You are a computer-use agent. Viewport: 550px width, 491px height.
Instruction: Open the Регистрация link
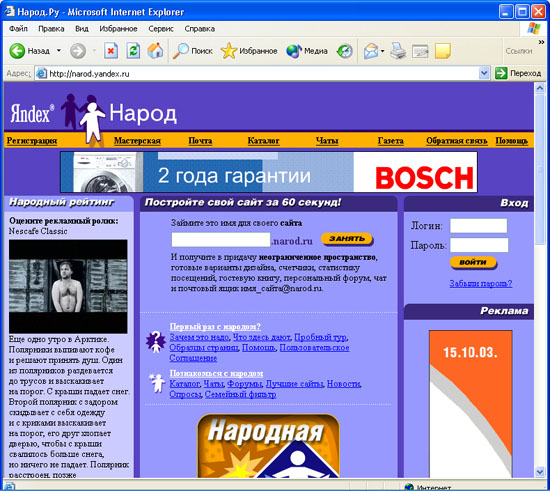[32, 141]
